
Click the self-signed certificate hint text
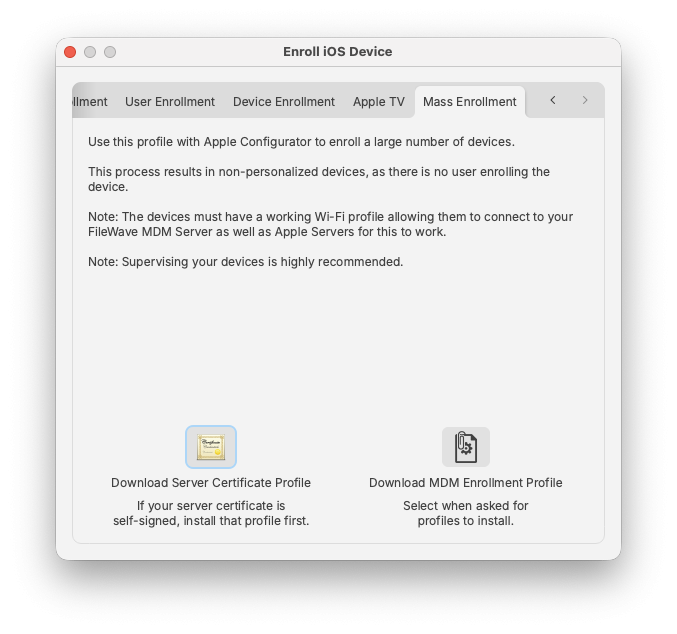[x=211, y=513]
